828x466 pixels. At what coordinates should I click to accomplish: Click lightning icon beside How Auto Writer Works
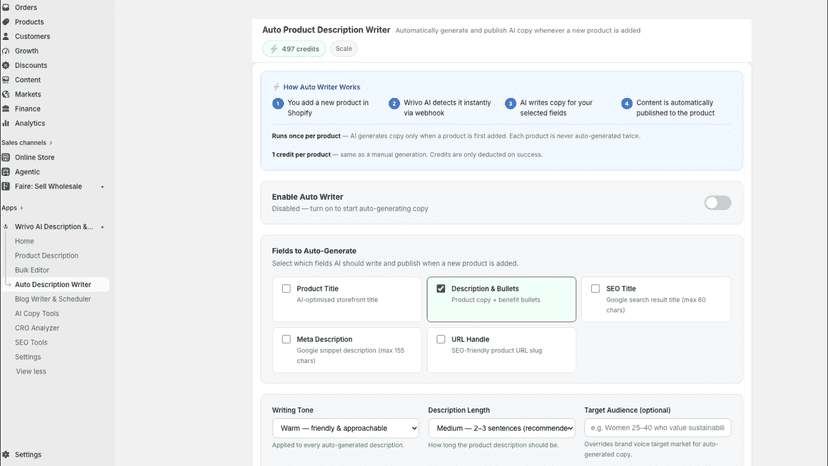click(x=276, y=87)
